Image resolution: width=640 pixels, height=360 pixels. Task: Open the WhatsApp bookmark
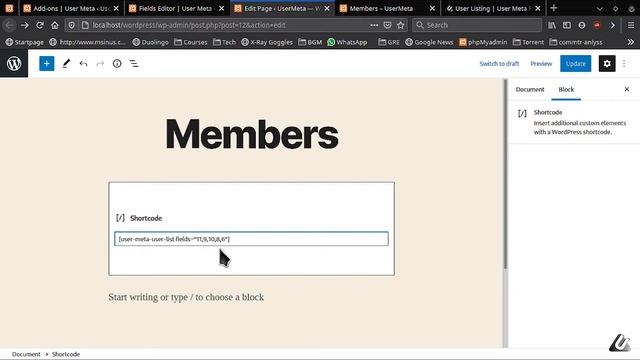(347, 42)
